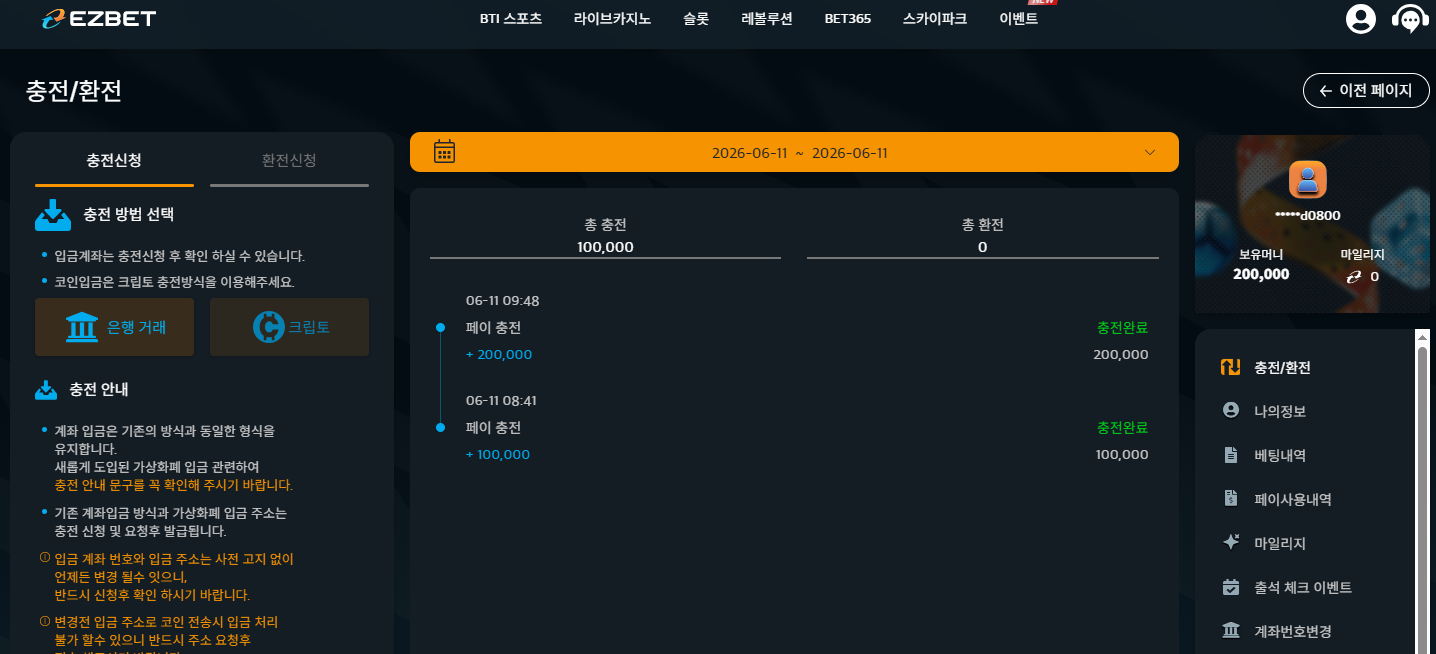Open the 라이브카지노 menu item
The height and width of the screenshot is (654, 1436).
(x=612, y=18)
